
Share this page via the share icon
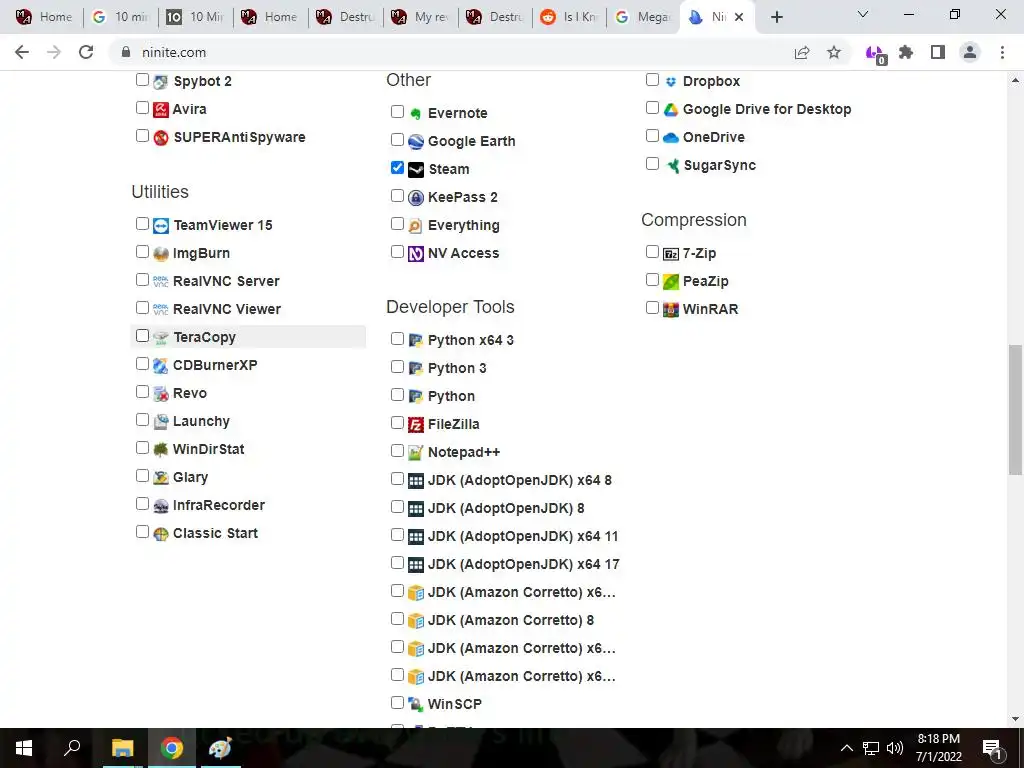point(802,52)
